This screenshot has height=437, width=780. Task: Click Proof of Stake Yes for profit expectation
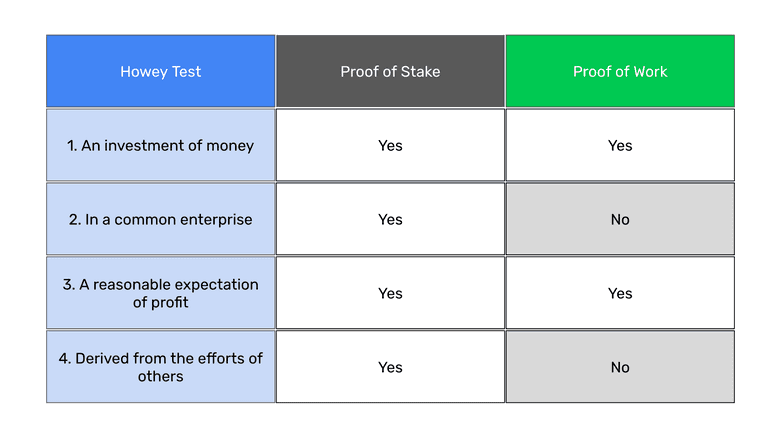click(390, 293)
